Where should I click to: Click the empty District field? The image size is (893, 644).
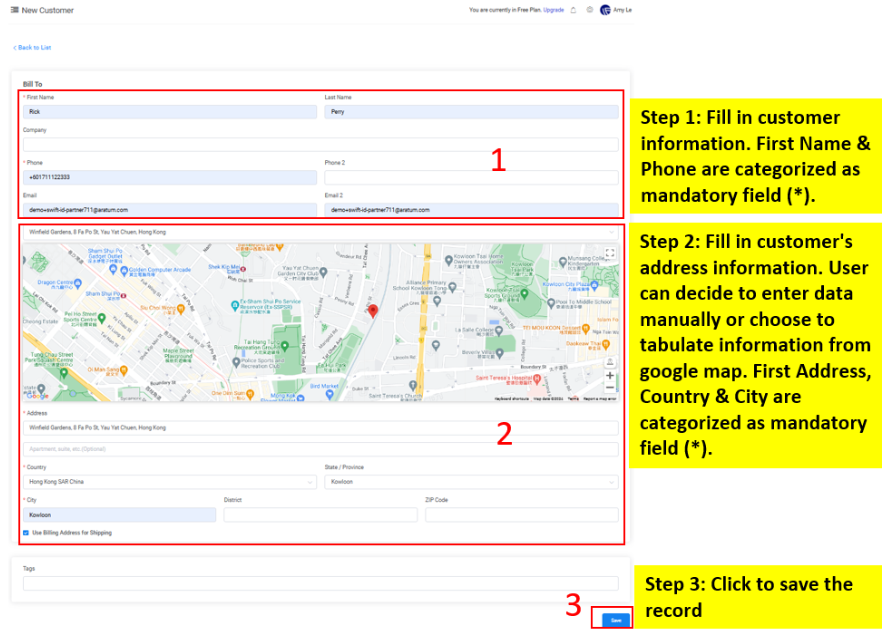pyautogui.click(x=321, y=515)
